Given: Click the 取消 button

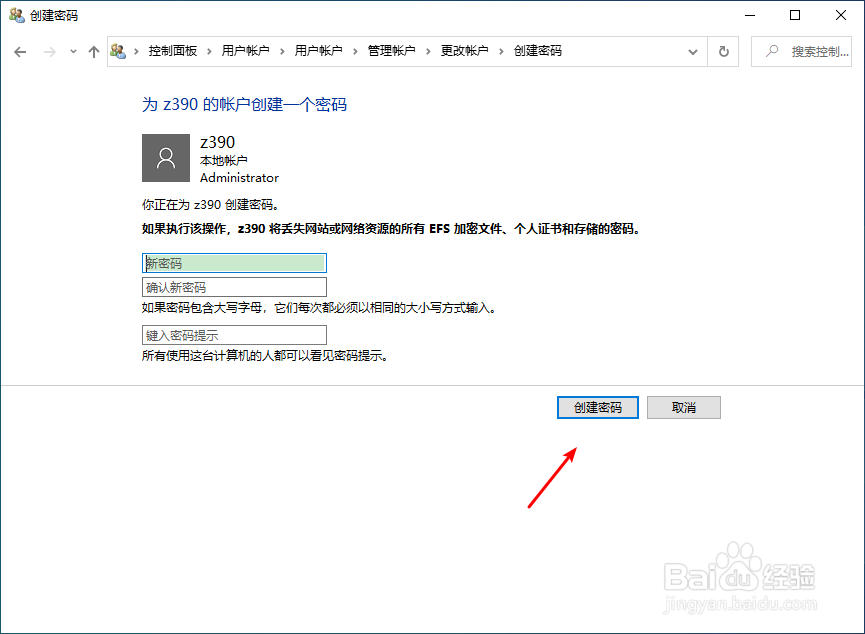Looking at the screenshot, I should (684, 407).
